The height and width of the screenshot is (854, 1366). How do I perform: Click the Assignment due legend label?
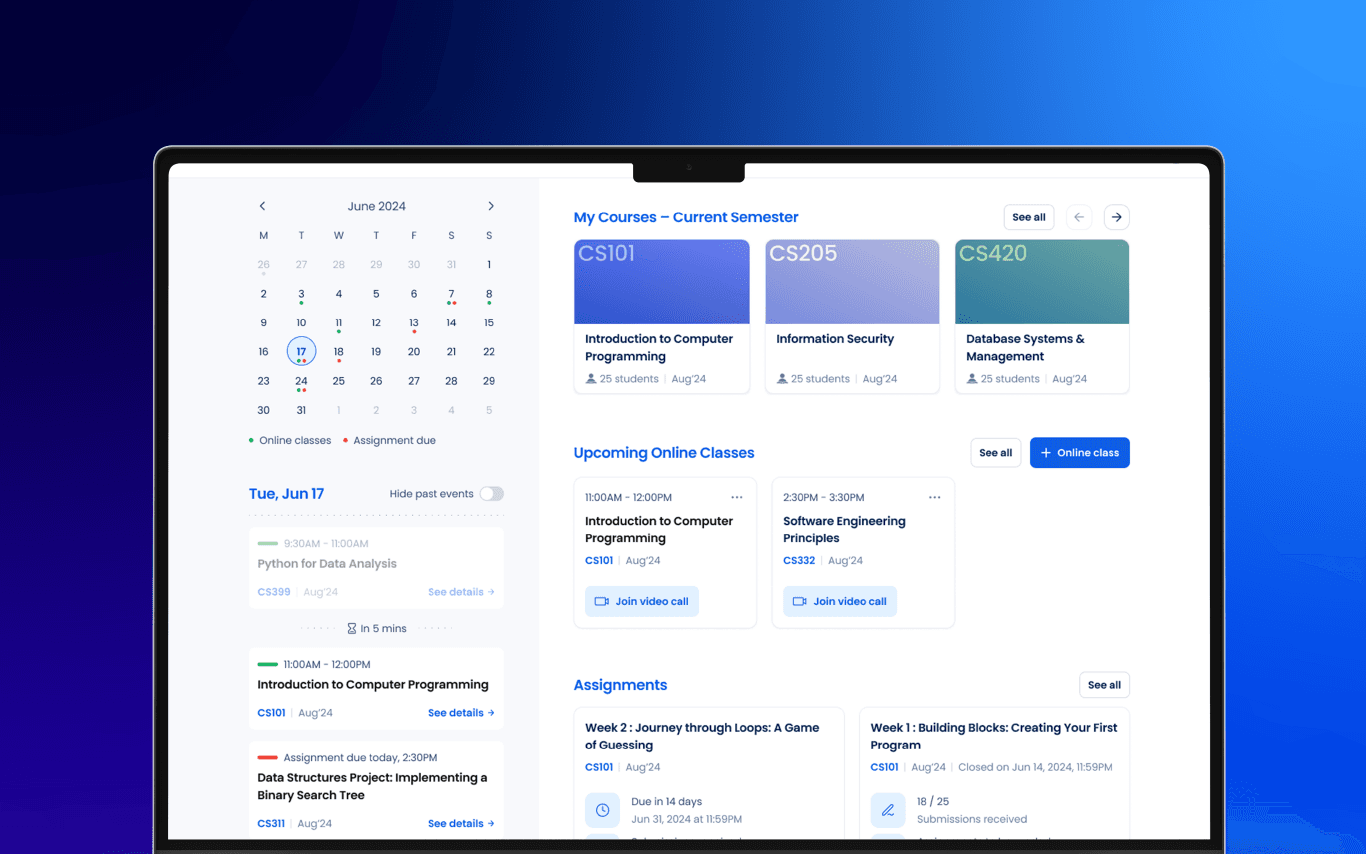coord(395,440)
